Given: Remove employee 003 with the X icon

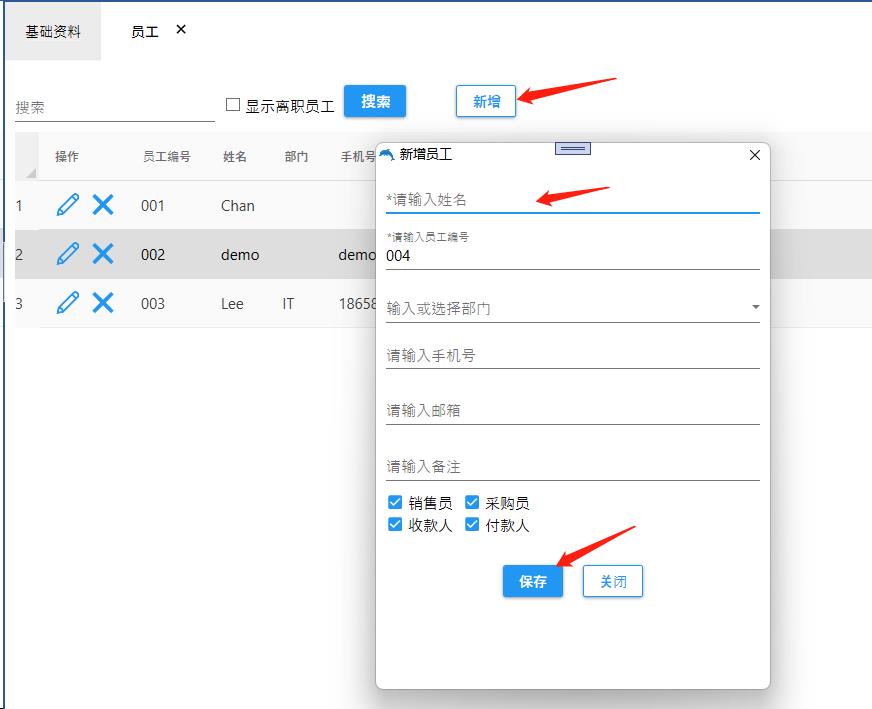Looking at the screenshot, I should pos(103,303).
